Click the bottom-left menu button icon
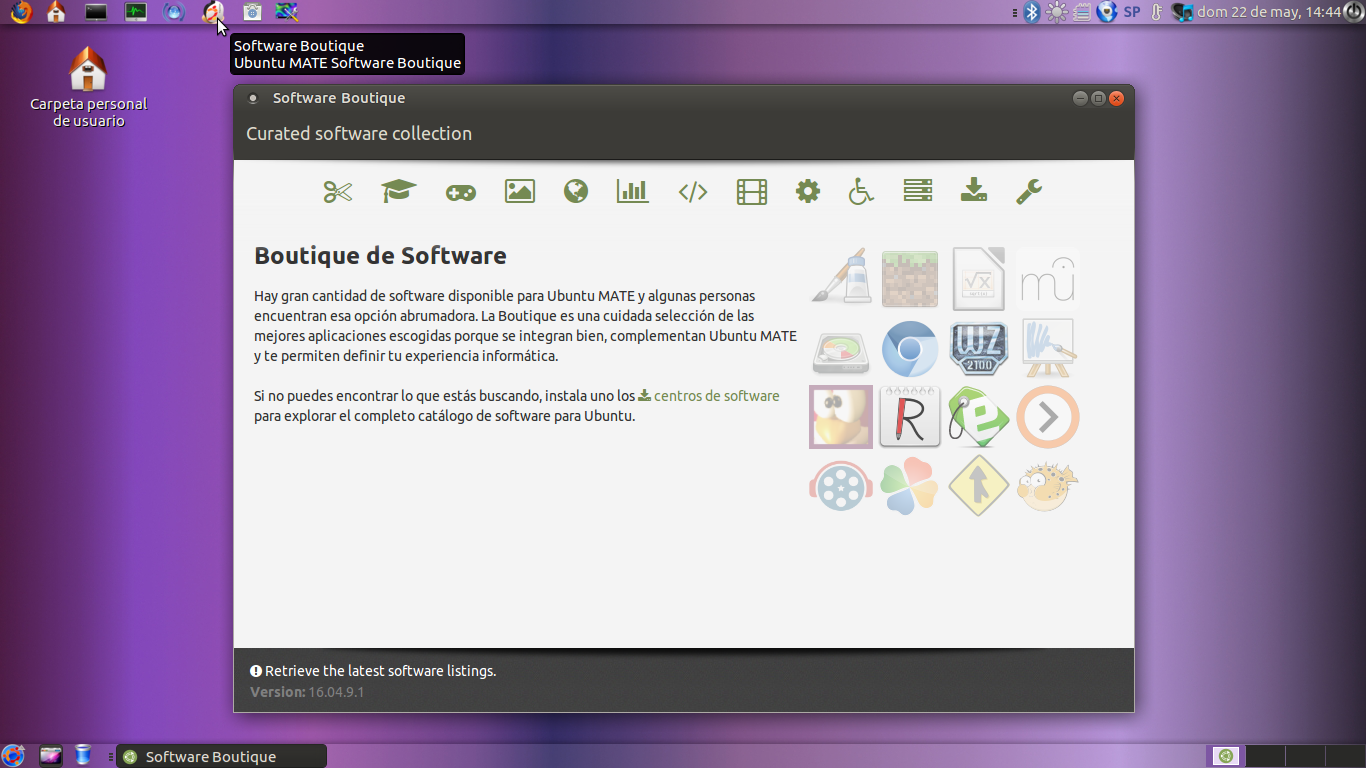Image resolution: width=1366 pixels, height=768 pixels. pos(13,756)
